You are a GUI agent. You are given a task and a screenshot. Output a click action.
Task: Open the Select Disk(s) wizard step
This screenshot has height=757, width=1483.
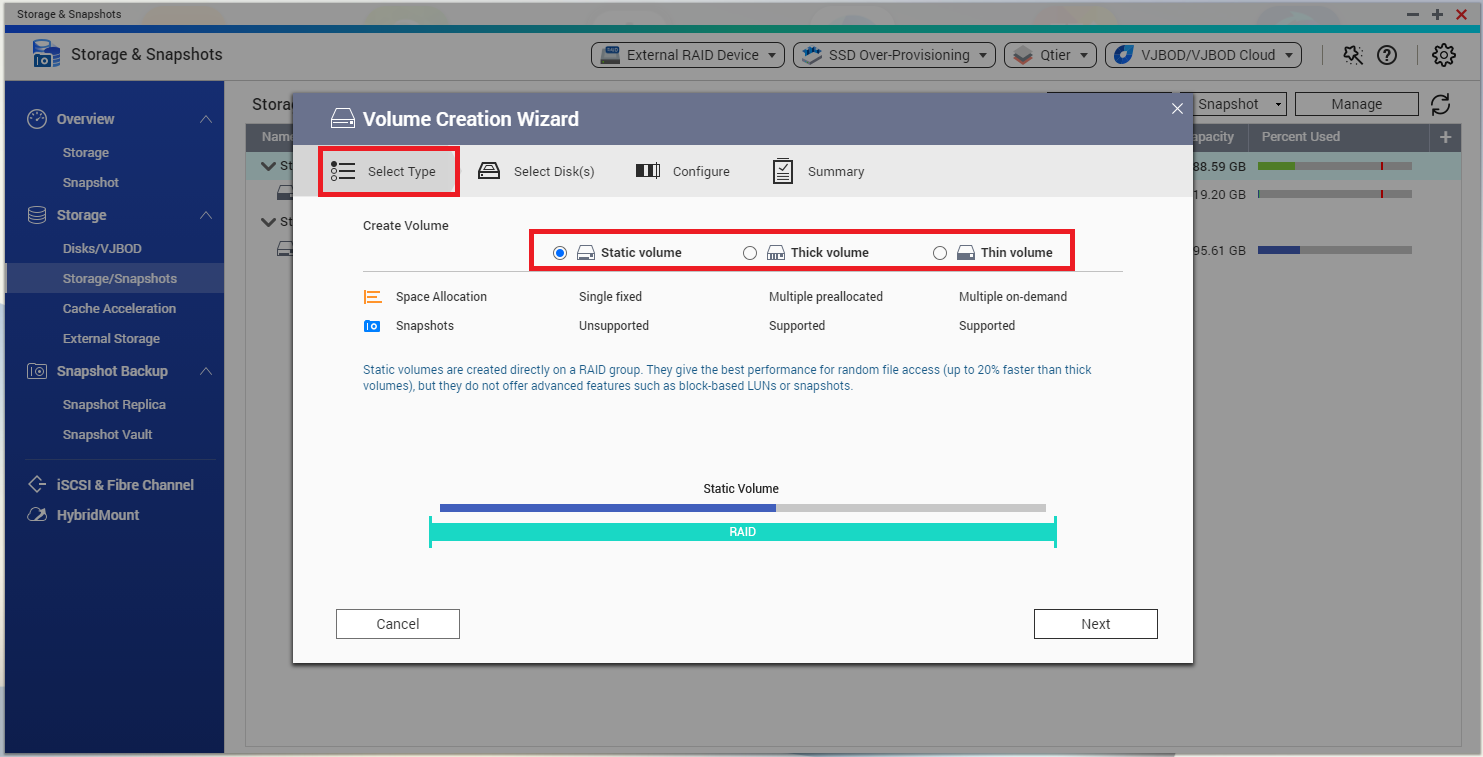[x=537, y=171]
